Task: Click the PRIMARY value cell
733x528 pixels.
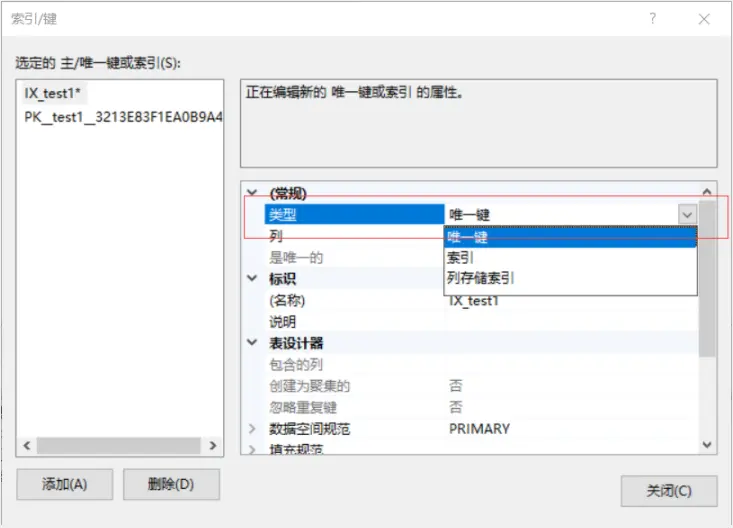Action: click(x=573, y=428)
